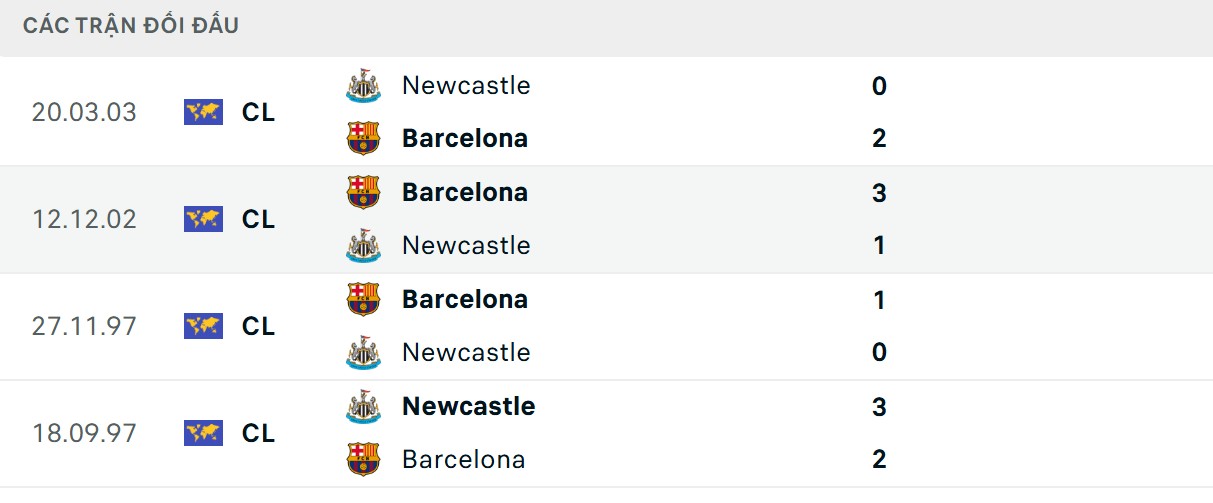This screenshot has height=503, width=1213.
Task: Click Newcastle crest in 20.03.03 match
Action: click(x=363, y=86)
